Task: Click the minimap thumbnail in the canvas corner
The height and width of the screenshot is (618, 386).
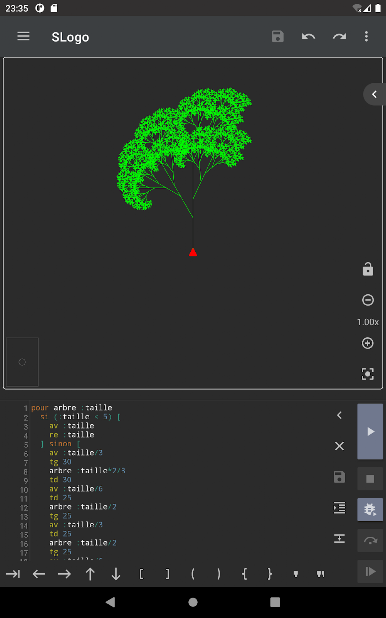Action: click(x=22, y=362)
